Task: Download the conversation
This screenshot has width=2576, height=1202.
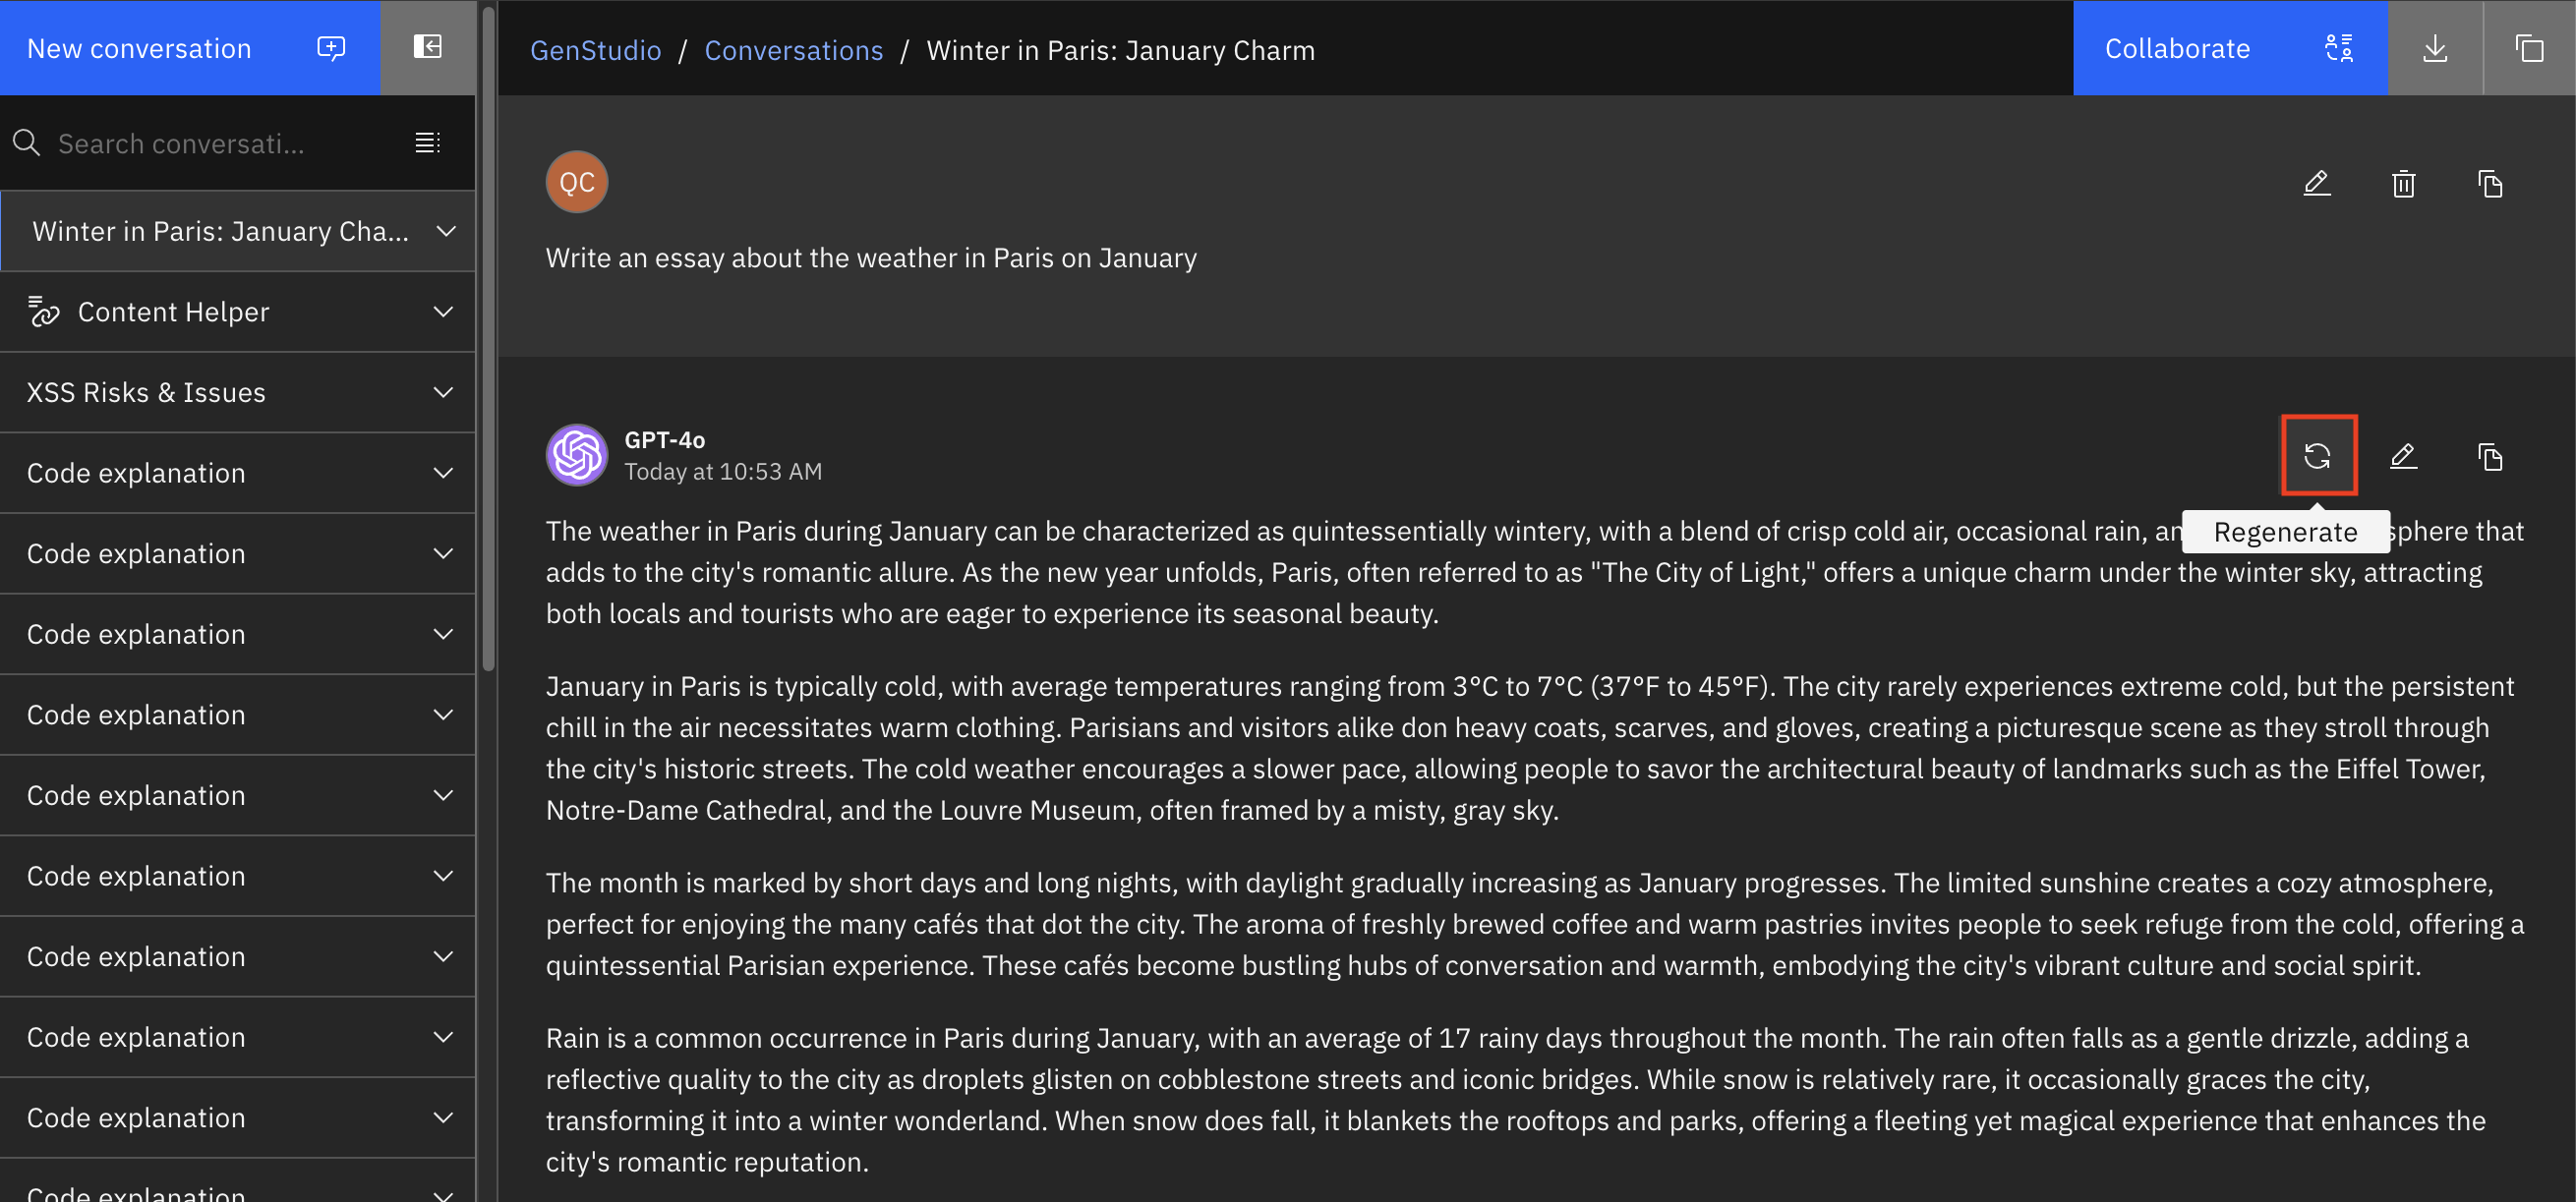Action: click(2434, 48)
